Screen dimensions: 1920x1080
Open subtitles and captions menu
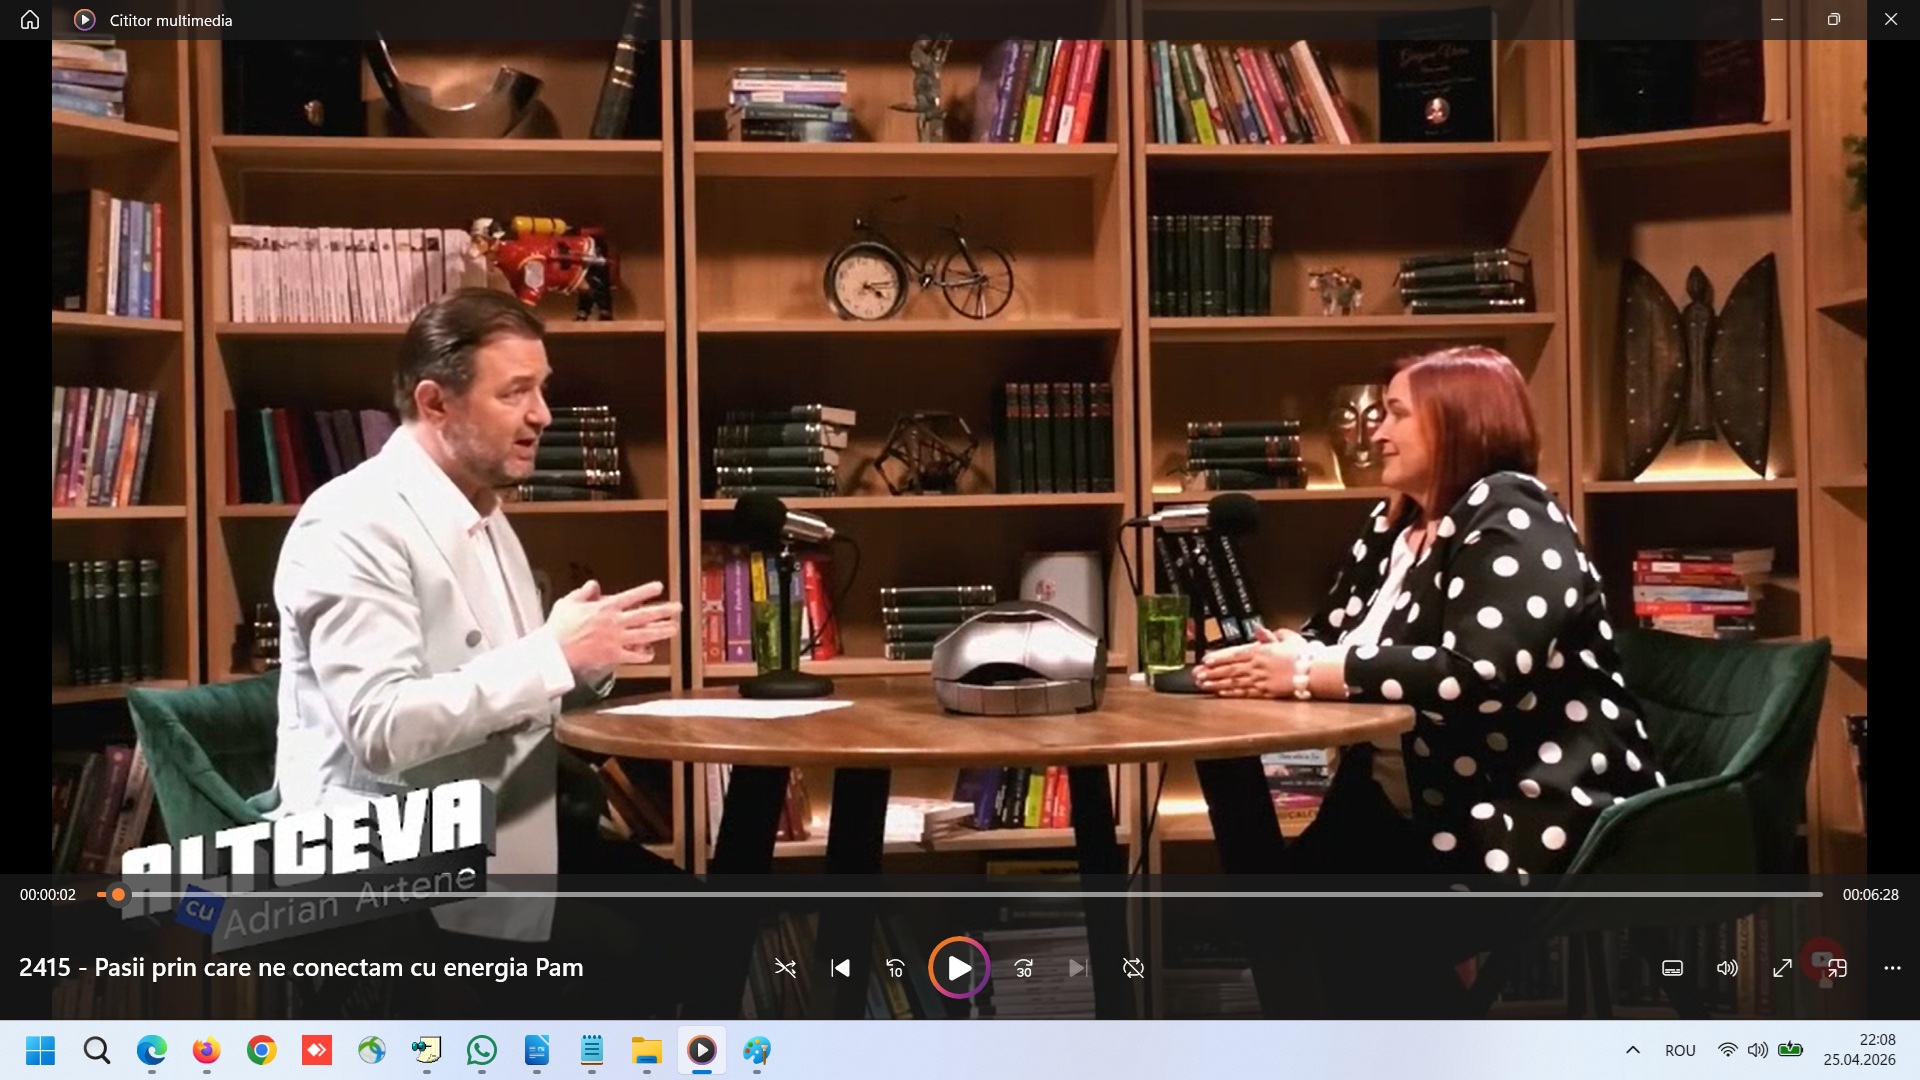[1672, 968]
